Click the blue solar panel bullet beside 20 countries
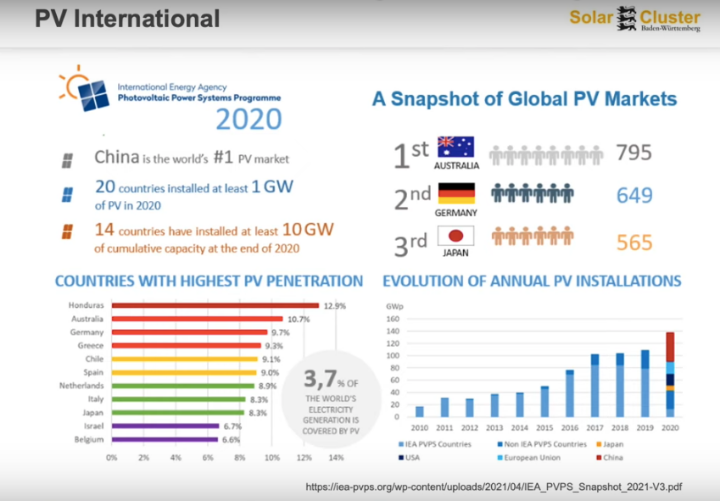720x501 pixels. click(x=67, y=195)
